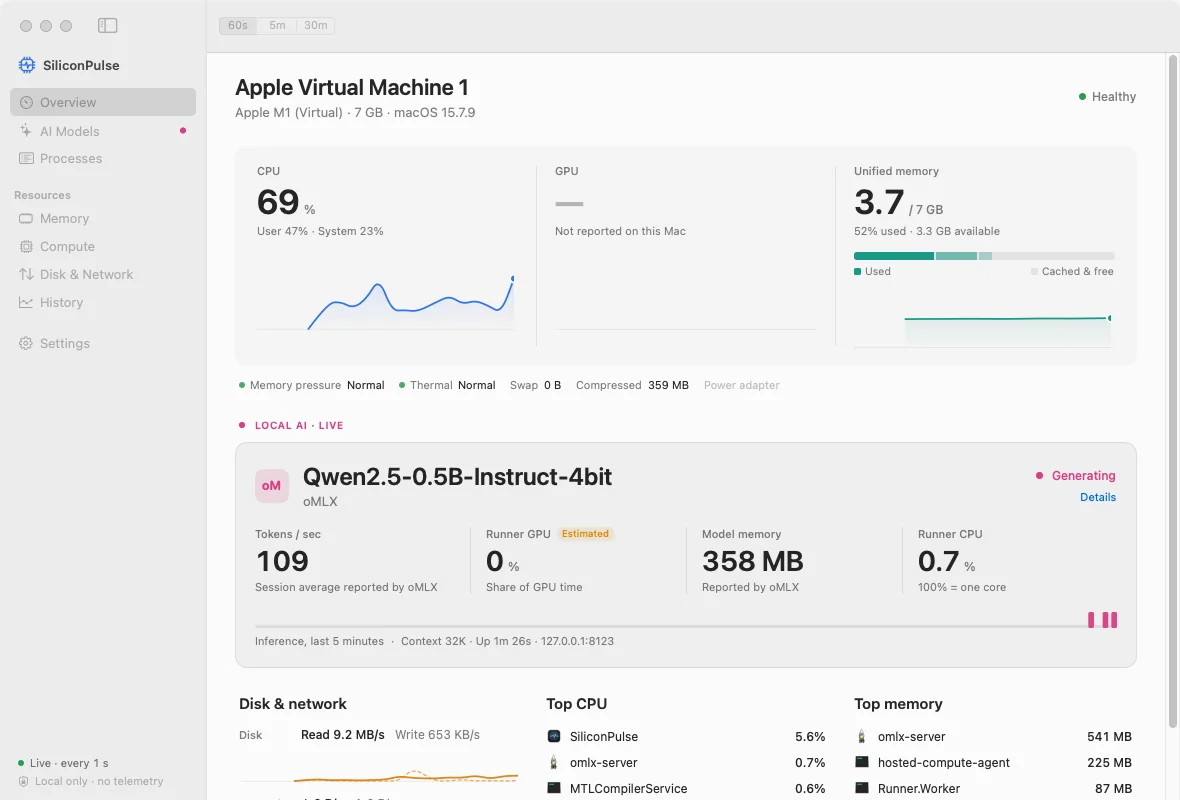
Task: Click the vertical scrollbar on the right
Action: coord(1173,391)
